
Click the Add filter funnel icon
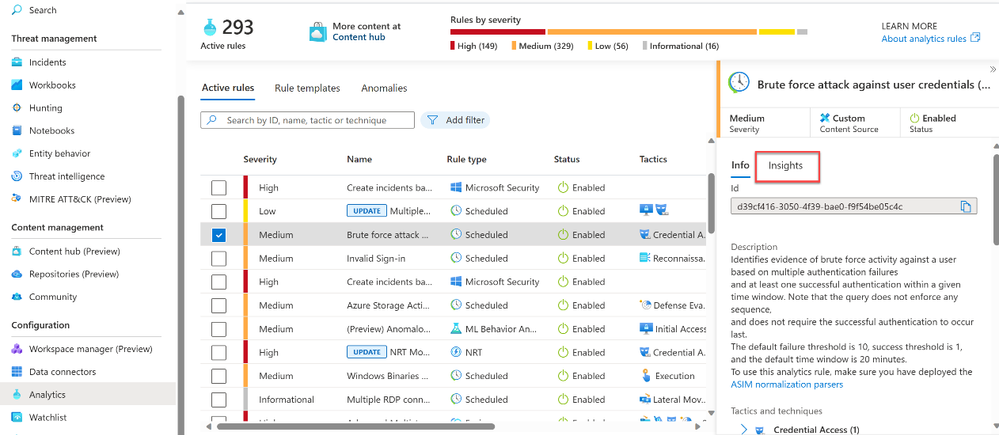coord(433,120)
